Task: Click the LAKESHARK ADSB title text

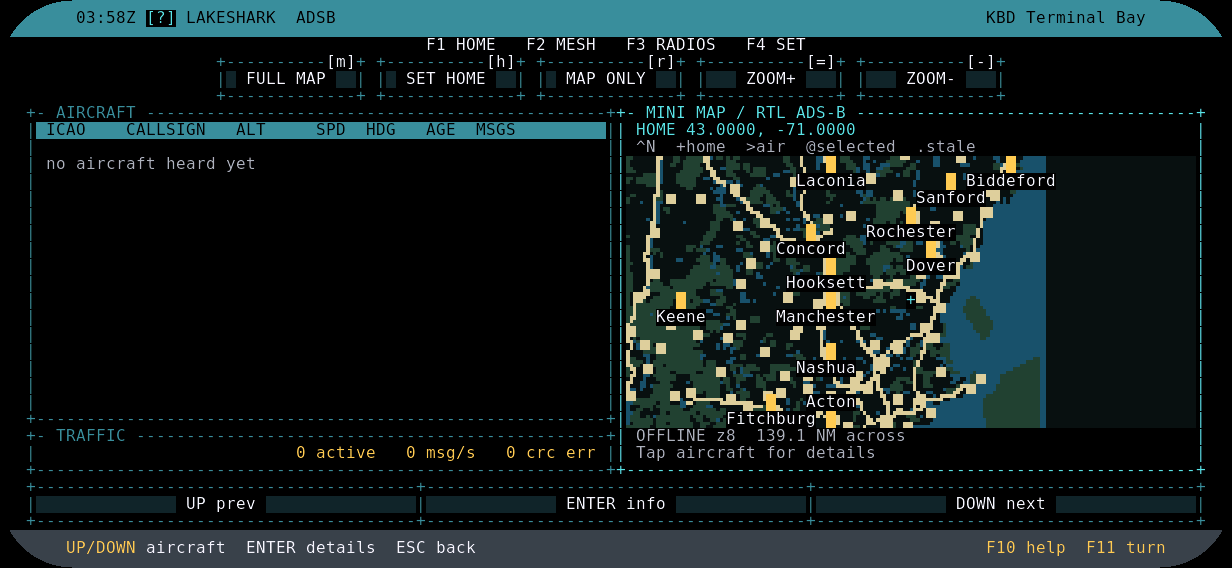Action: tap(261, 18)
